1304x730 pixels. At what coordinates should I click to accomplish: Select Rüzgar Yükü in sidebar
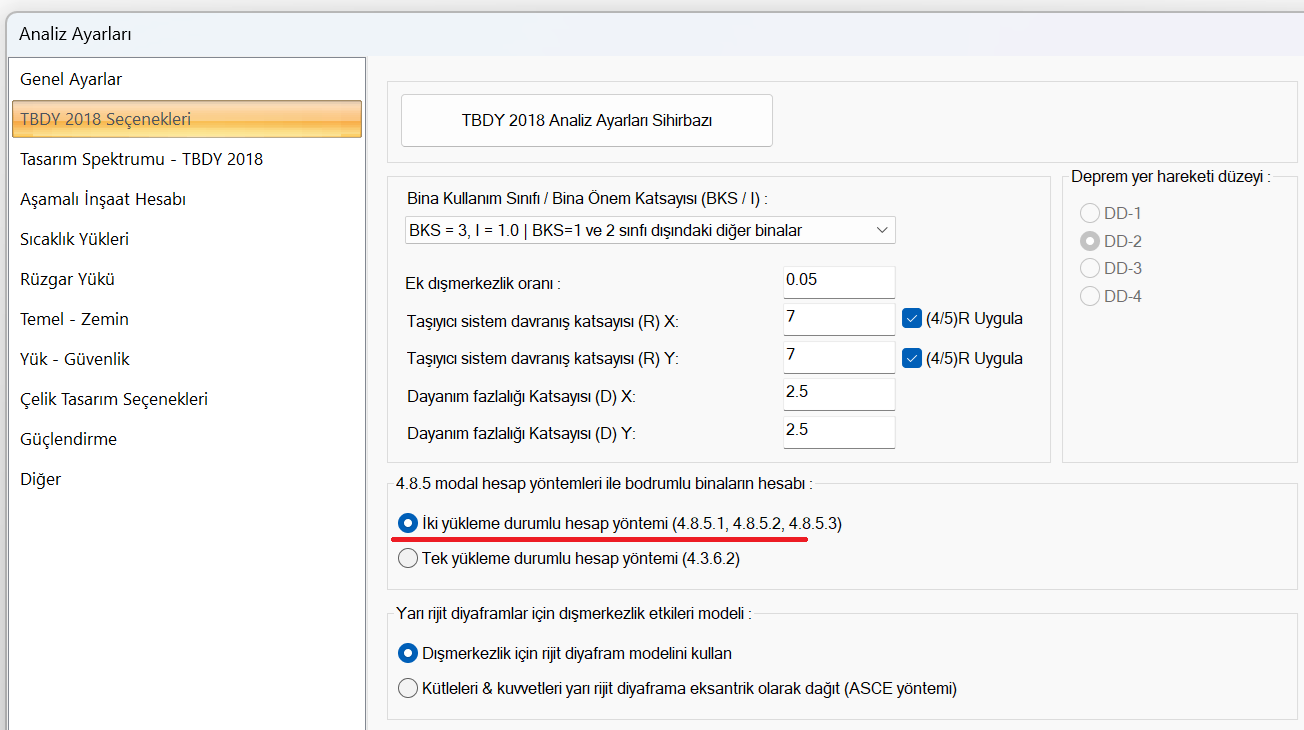point(67,279)
